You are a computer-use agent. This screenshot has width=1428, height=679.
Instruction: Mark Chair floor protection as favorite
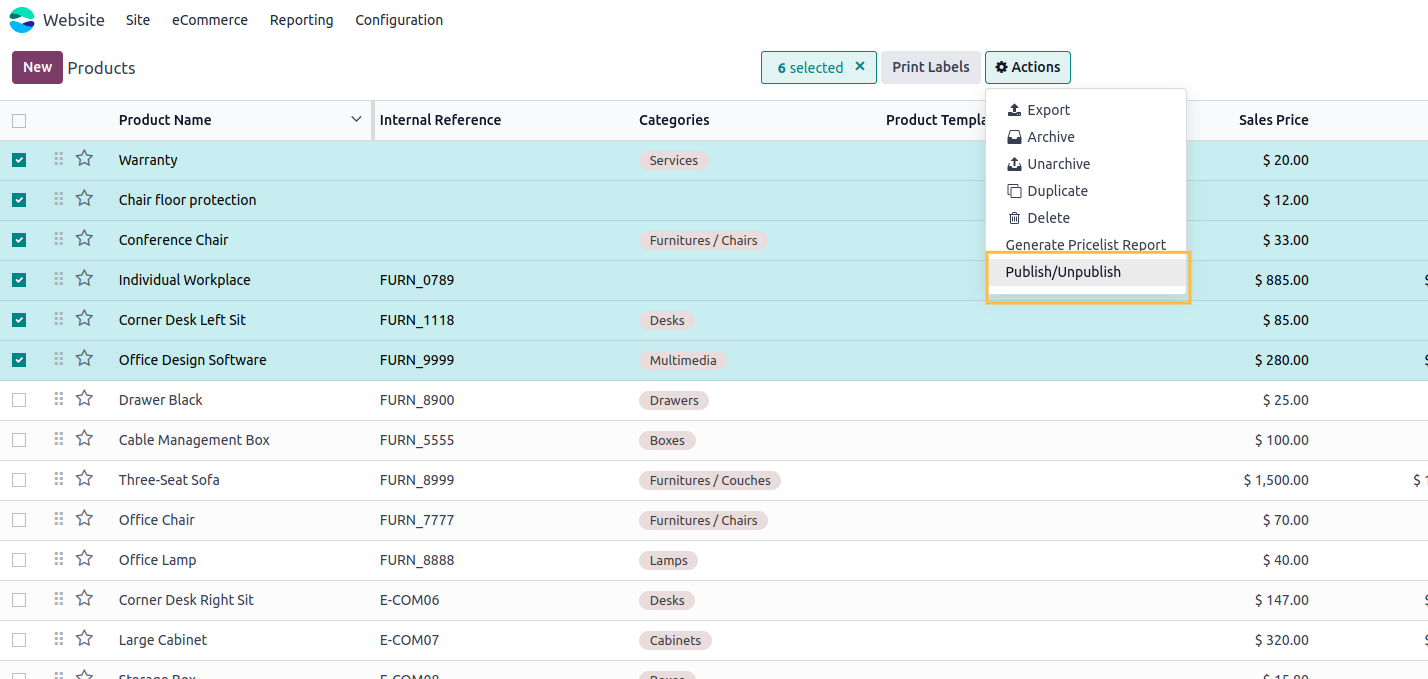coord(84,199)
